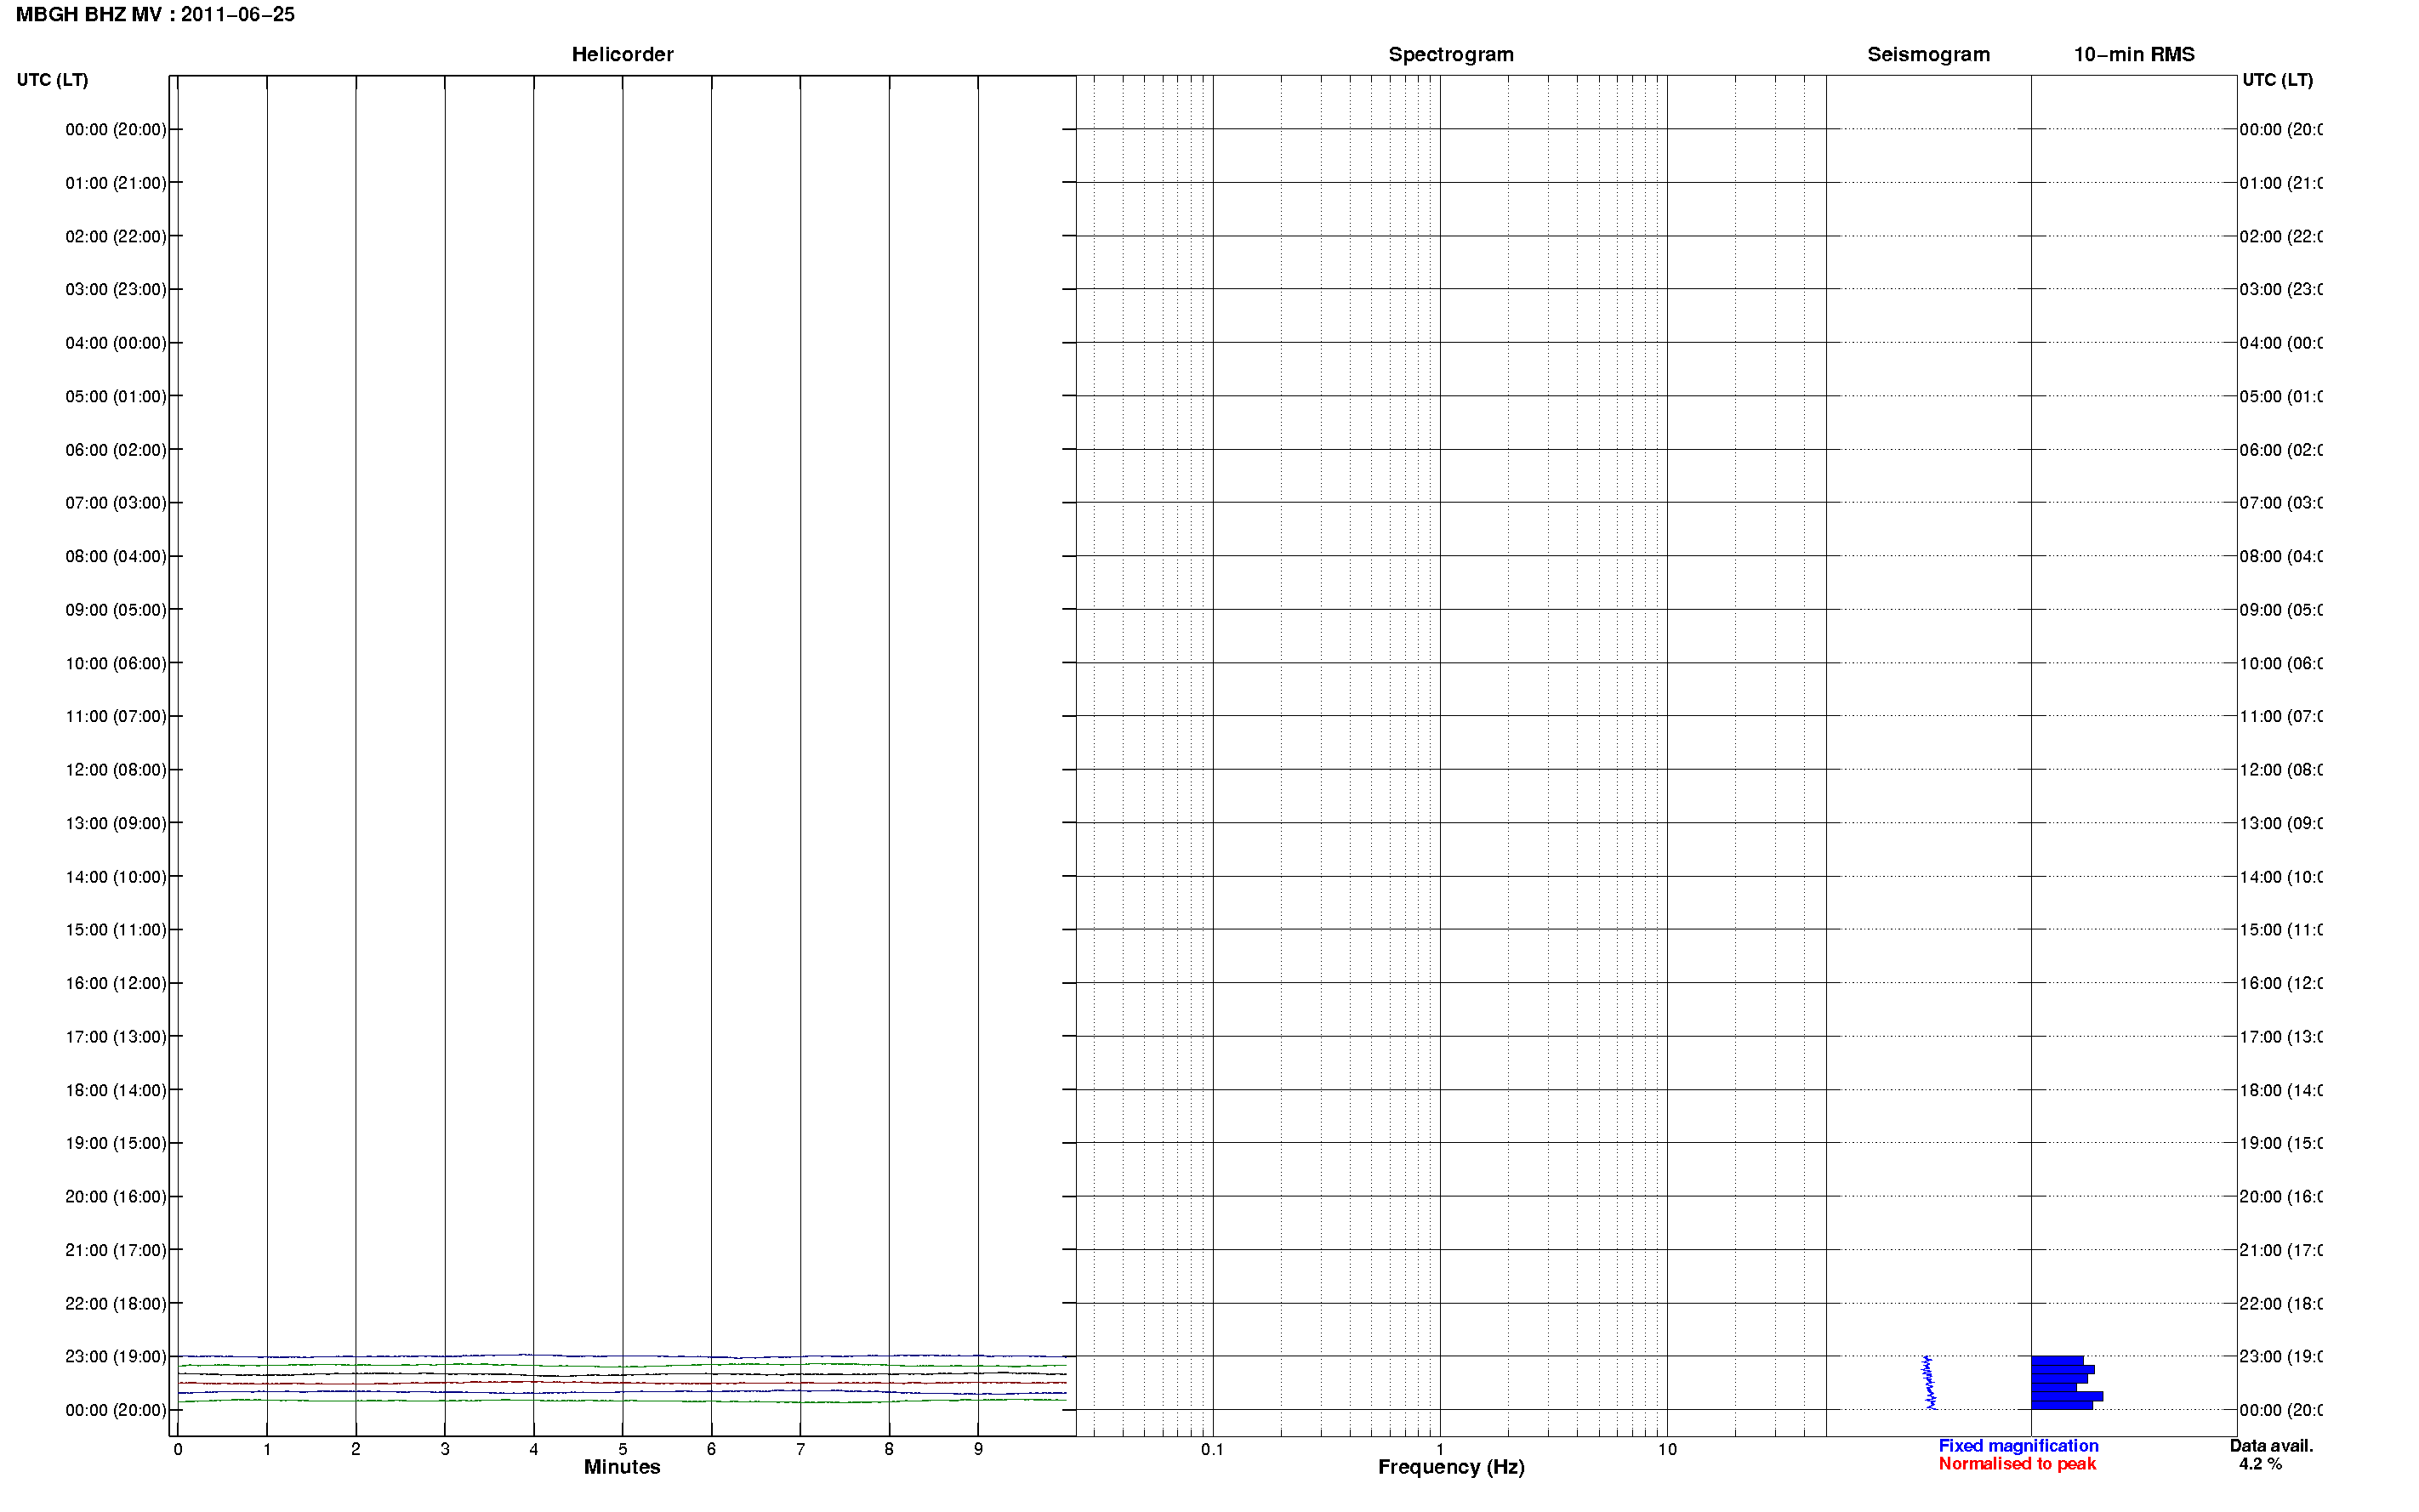This screenshot has width=2419, height=1512.
Task: Click the plot title "MBGH BHZ MV : 2011-06-25"
Action: pyautogui.click(x=155, y=15)
